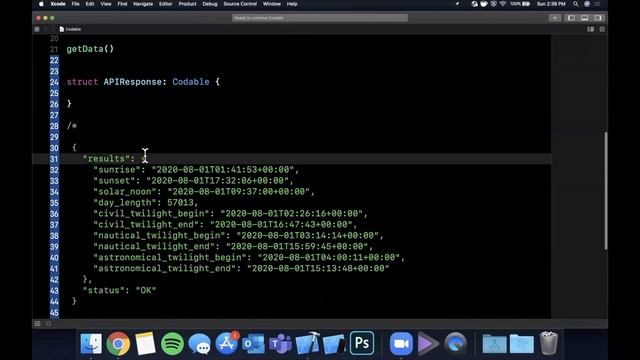Click the APIResponse struct name
This screenshot has width=640, height=360.
(133, 82)
